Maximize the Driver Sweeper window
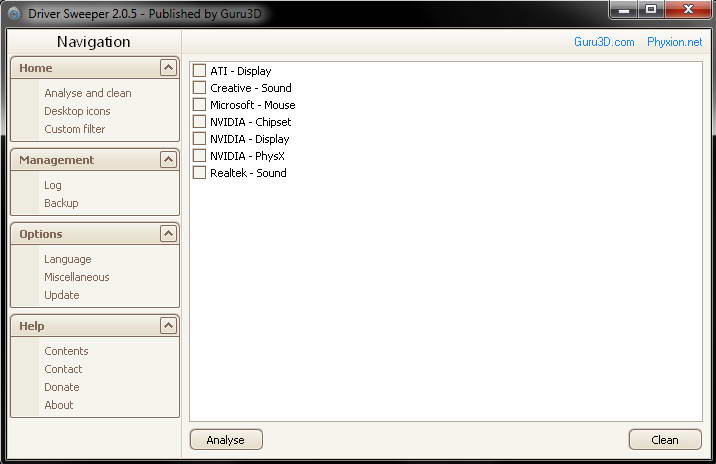The width and height of the screenshot is (716, 464). click(651, 10)
